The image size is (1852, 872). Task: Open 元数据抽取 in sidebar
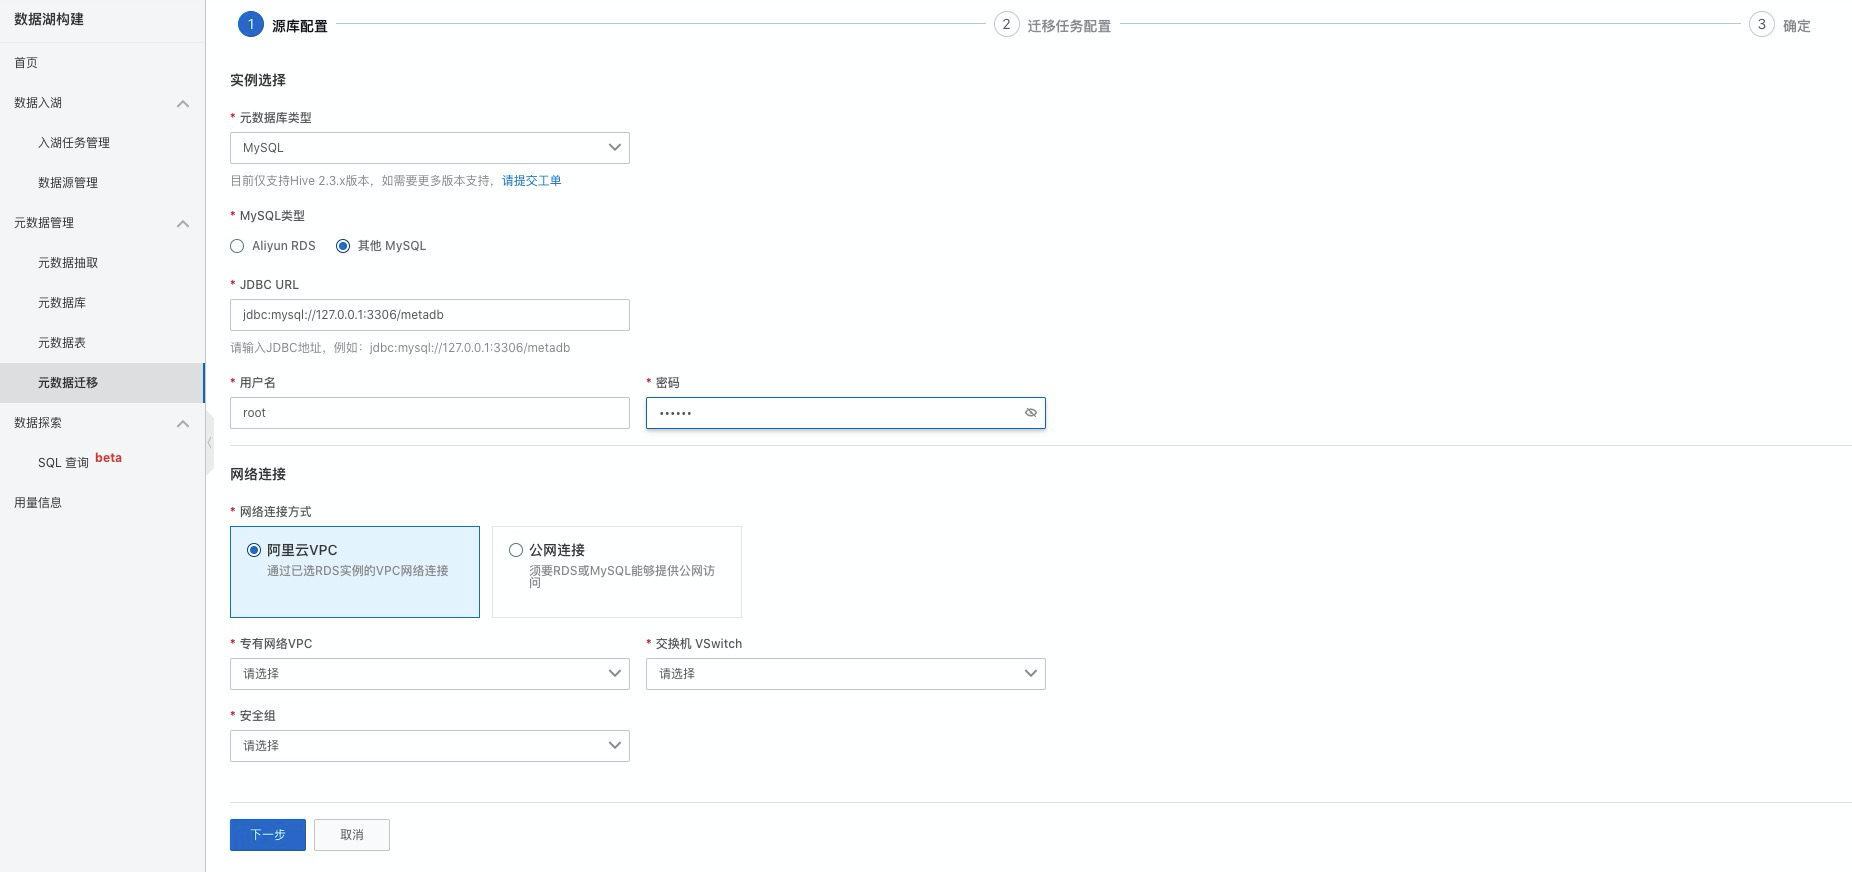coord(102,263)
